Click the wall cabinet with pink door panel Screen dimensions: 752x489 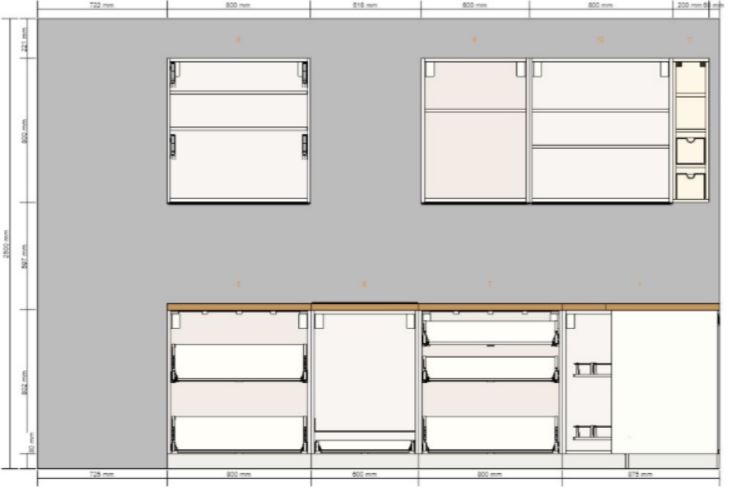(x=474, y=130)
